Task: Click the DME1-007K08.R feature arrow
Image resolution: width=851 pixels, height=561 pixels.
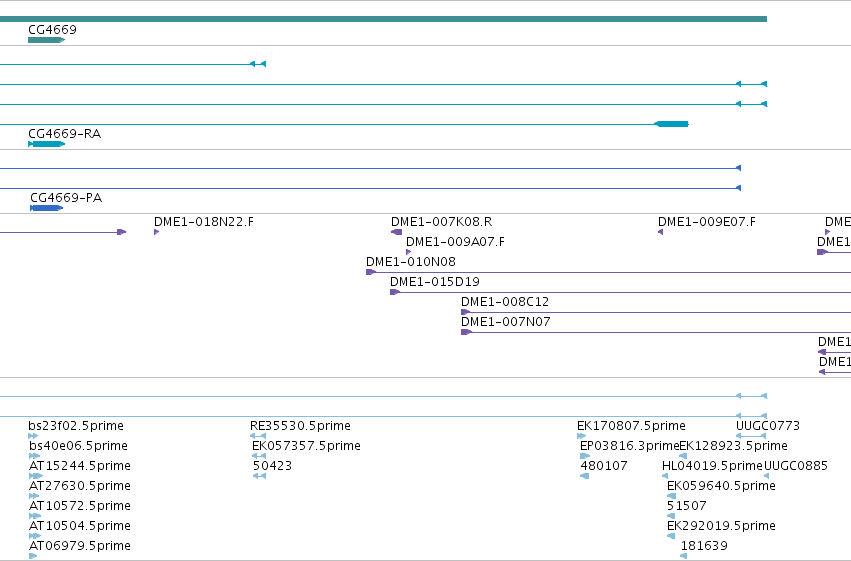Action: 397,232
